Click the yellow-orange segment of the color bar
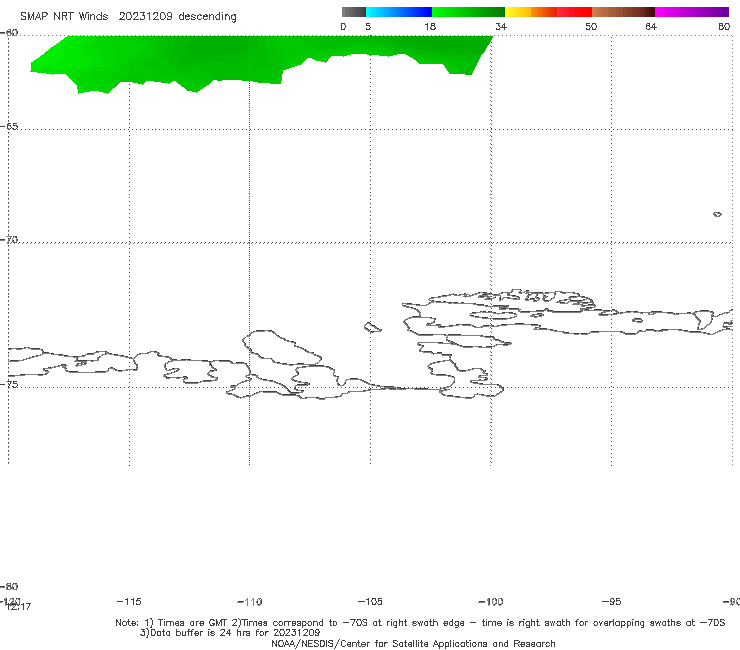Viewport: 740px width, 650px height. (531, 12)
